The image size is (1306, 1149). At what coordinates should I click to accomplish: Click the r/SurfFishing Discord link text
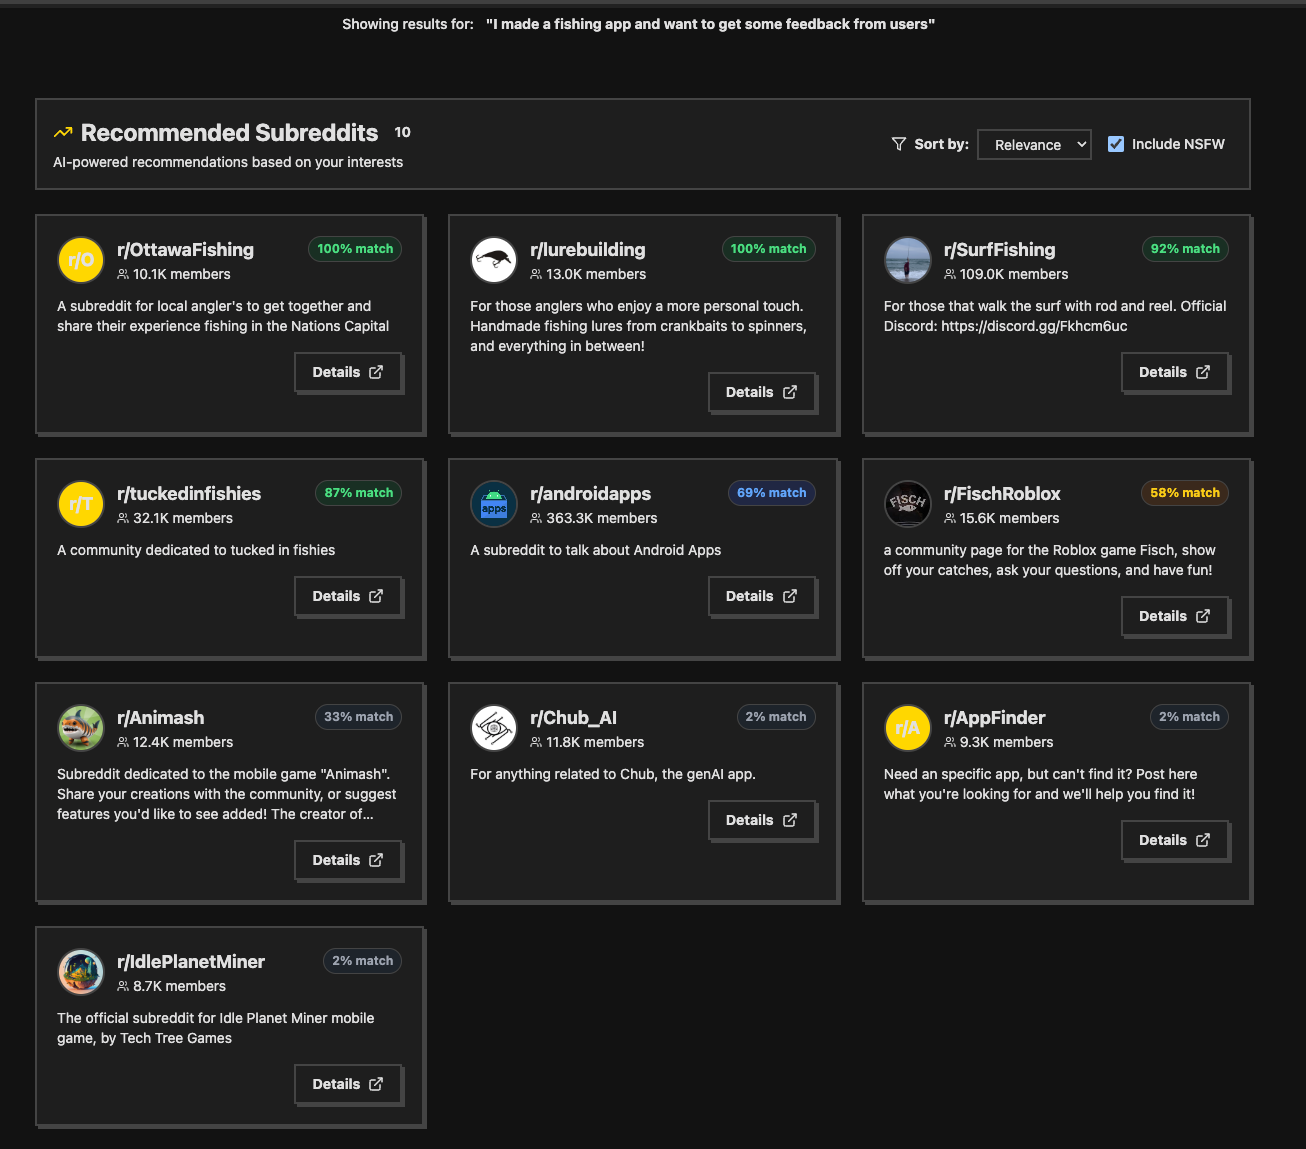pos(1034,326)
